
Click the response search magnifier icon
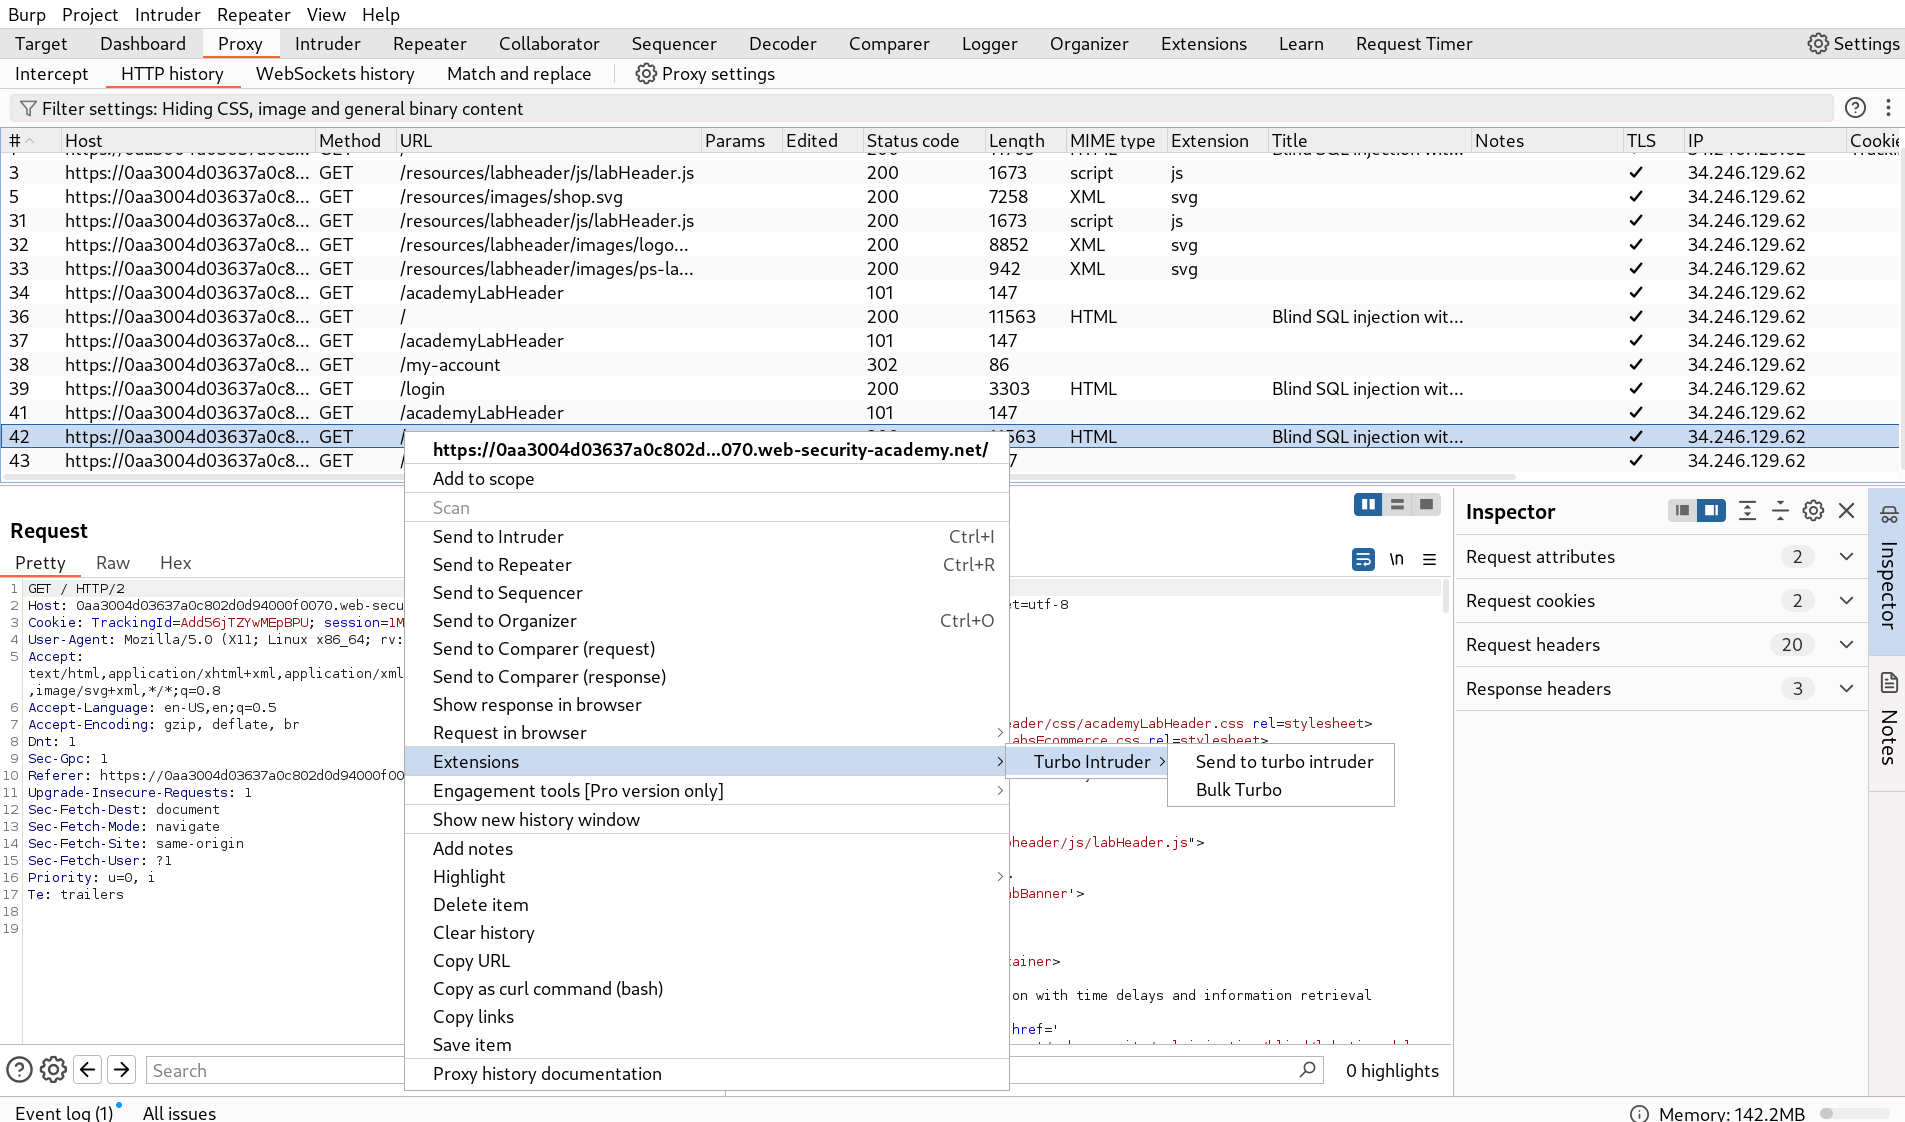(1307, 1070)
